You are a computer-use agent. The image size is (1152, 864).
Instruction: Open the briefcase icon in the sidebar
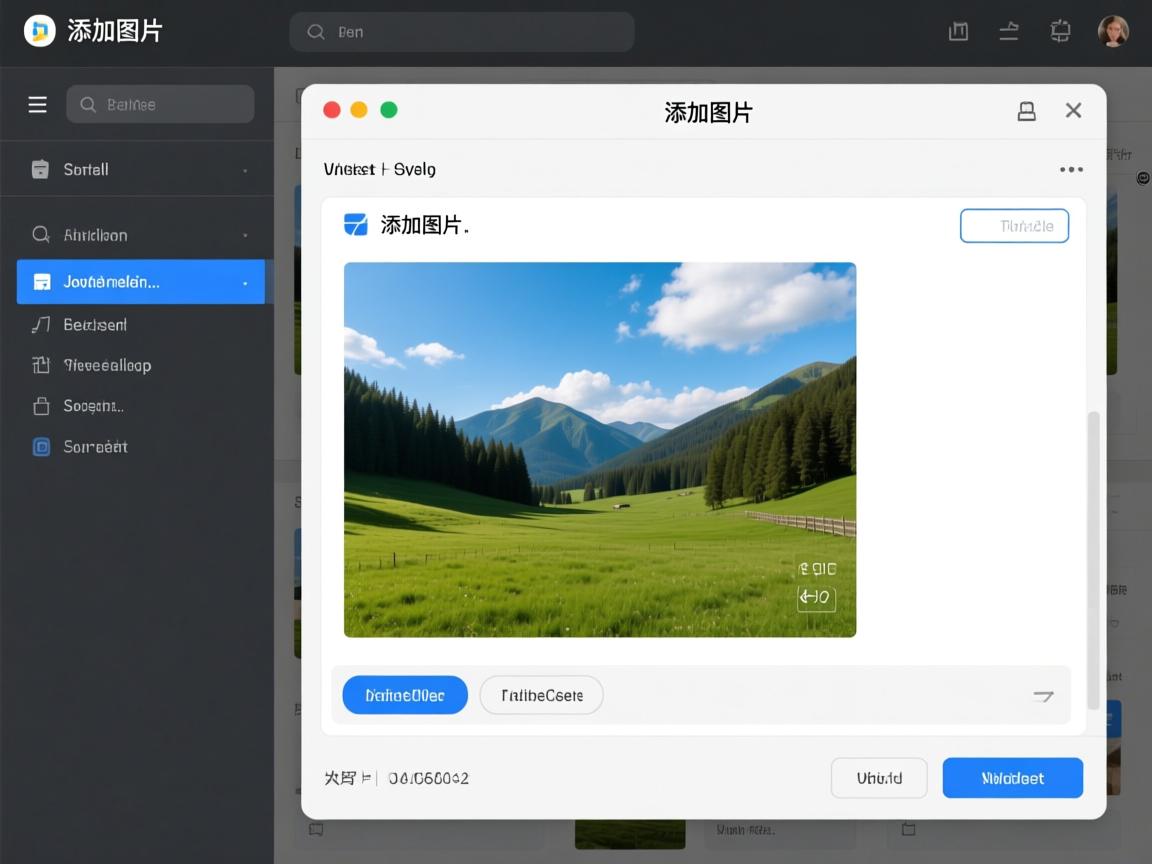tap(40, 406)
